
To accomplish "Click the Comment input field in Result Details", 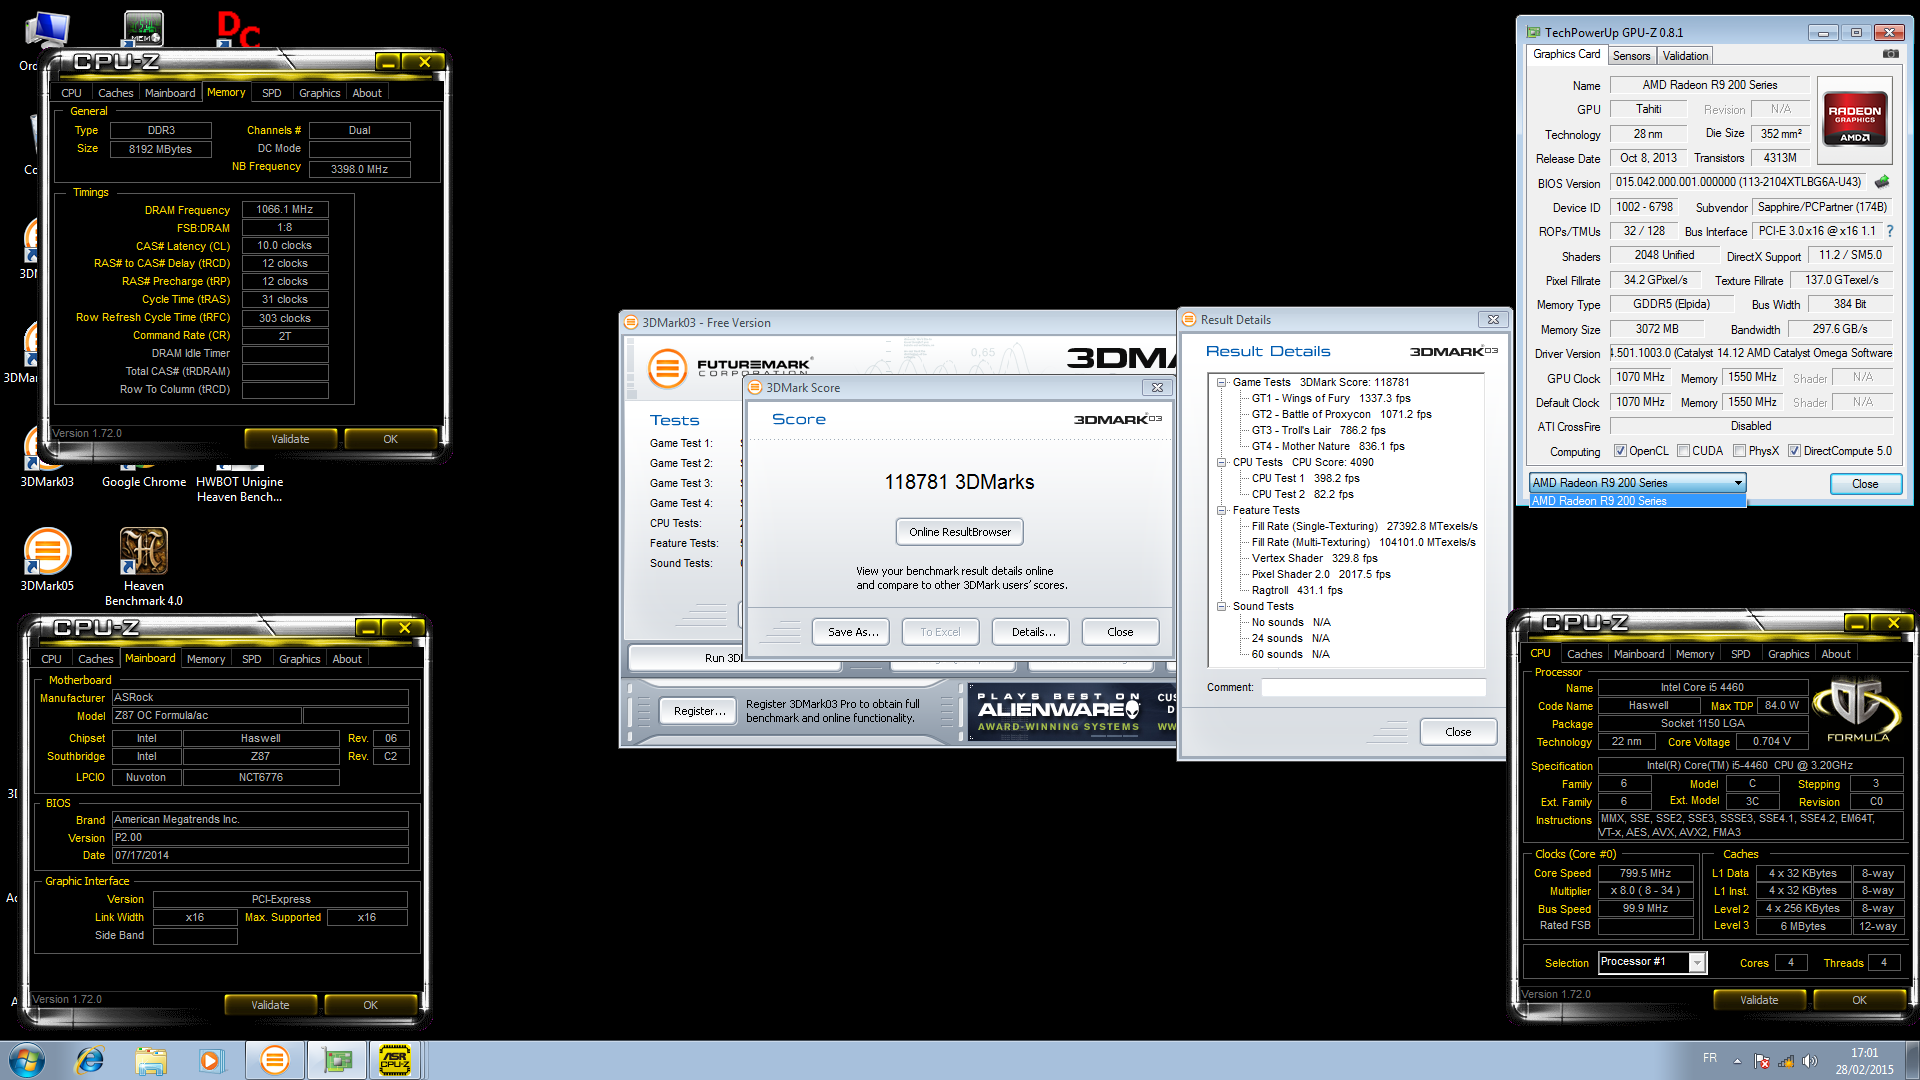I will [1373, 687].
